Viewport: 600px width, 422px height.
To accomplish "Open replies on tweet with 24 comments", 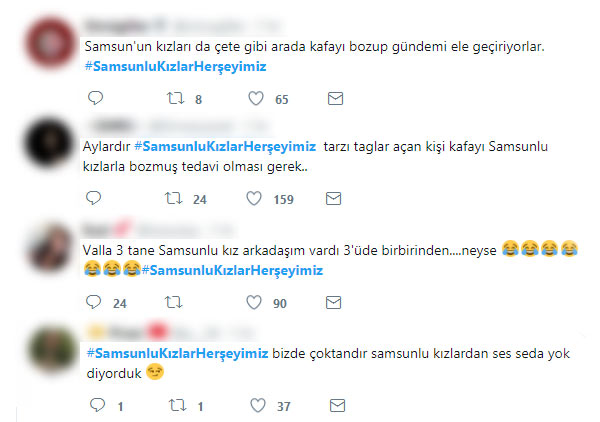I will pyautogui.click(x=93, y=302).
